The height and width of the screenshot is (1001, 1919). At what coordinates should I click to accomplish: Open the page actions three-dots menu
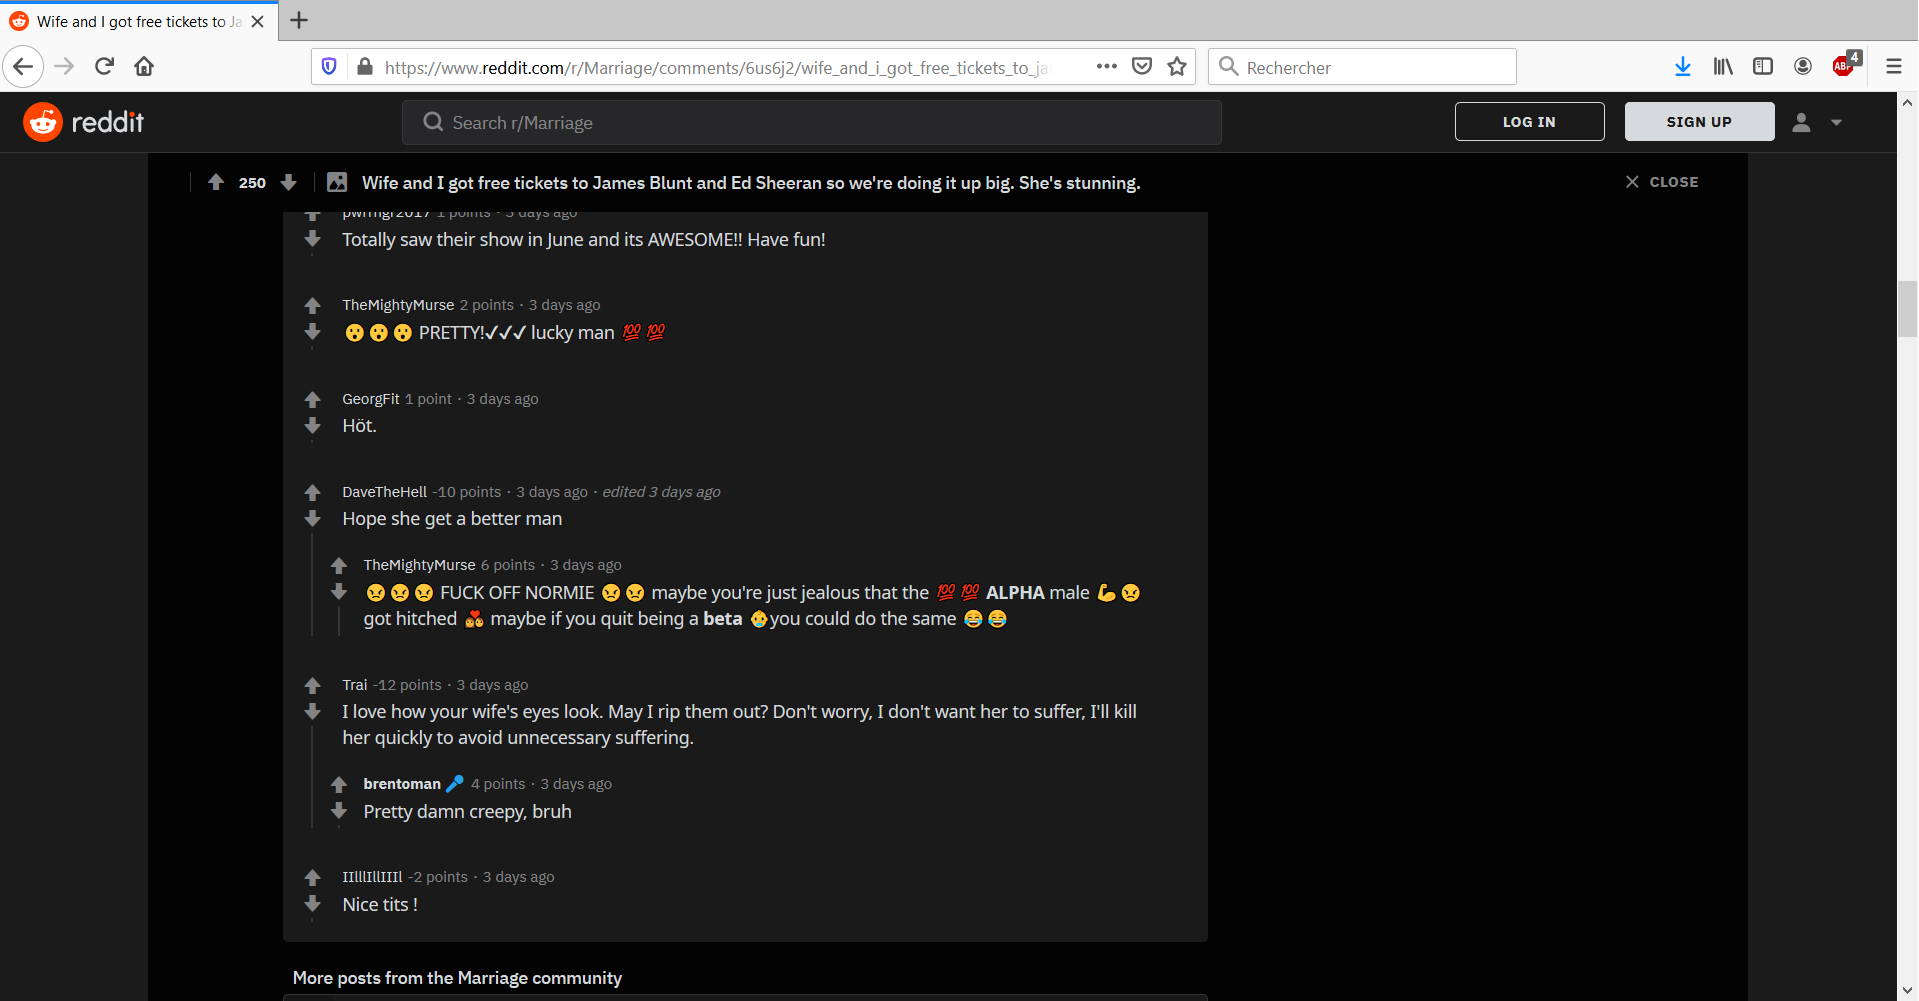[1106, 67]
